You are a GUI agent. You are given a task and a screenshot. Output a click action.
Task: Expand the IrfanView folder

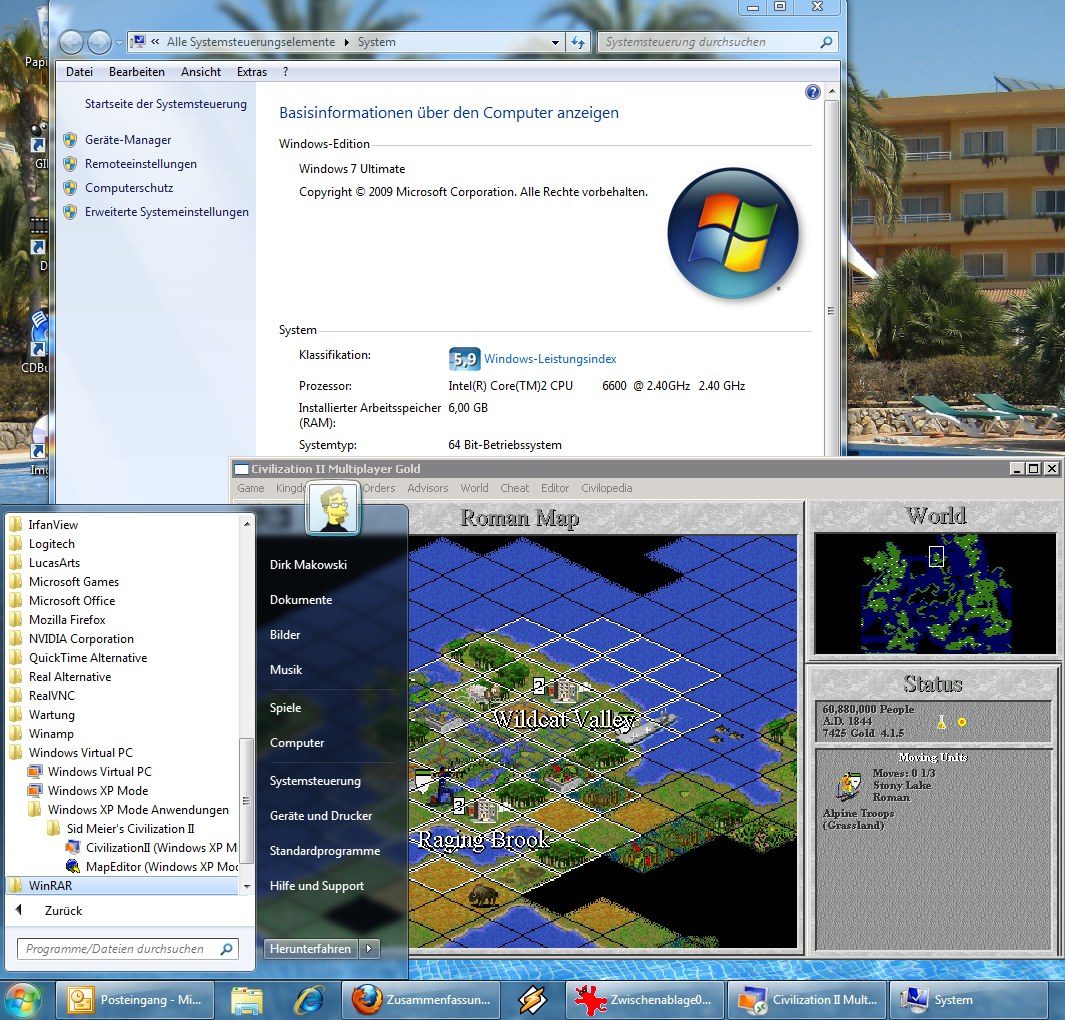[44, 524]
